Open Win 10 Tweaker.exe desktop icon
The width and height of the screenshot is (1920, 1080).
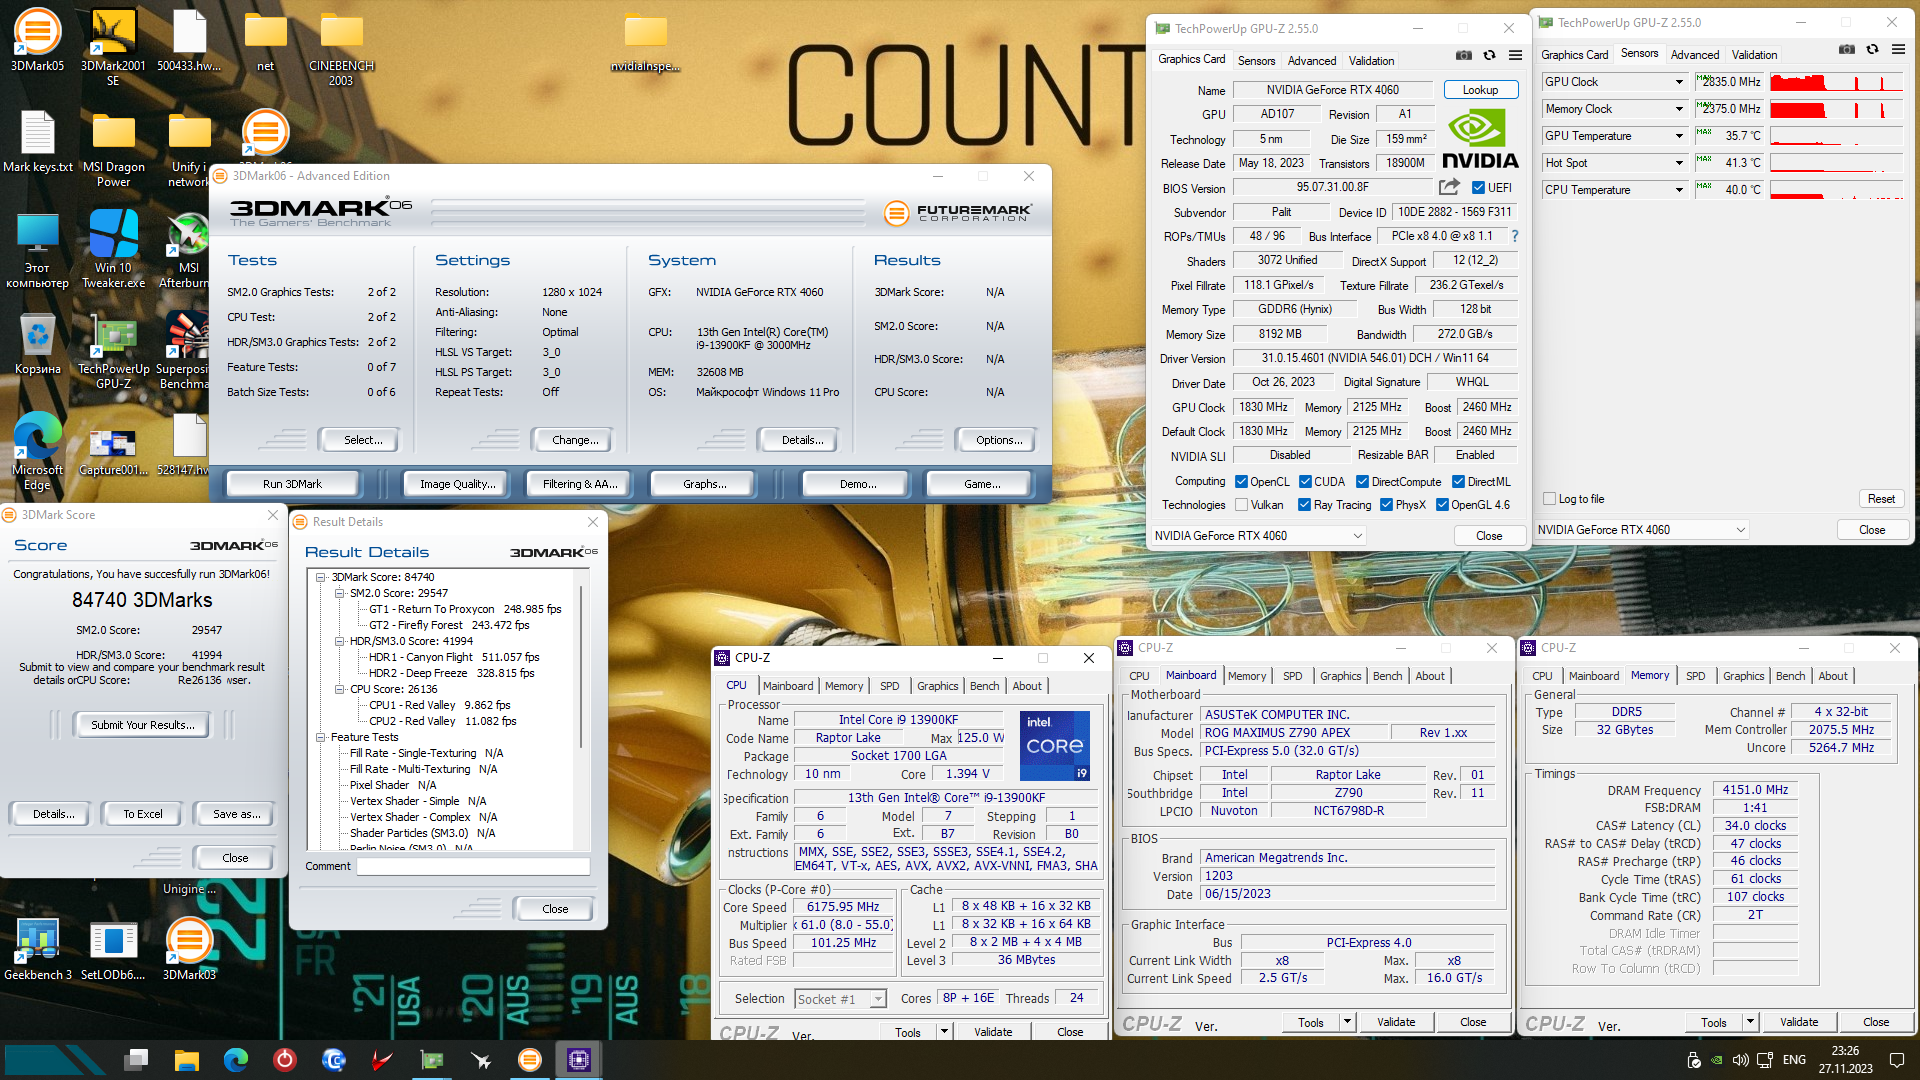pos(113,249)
